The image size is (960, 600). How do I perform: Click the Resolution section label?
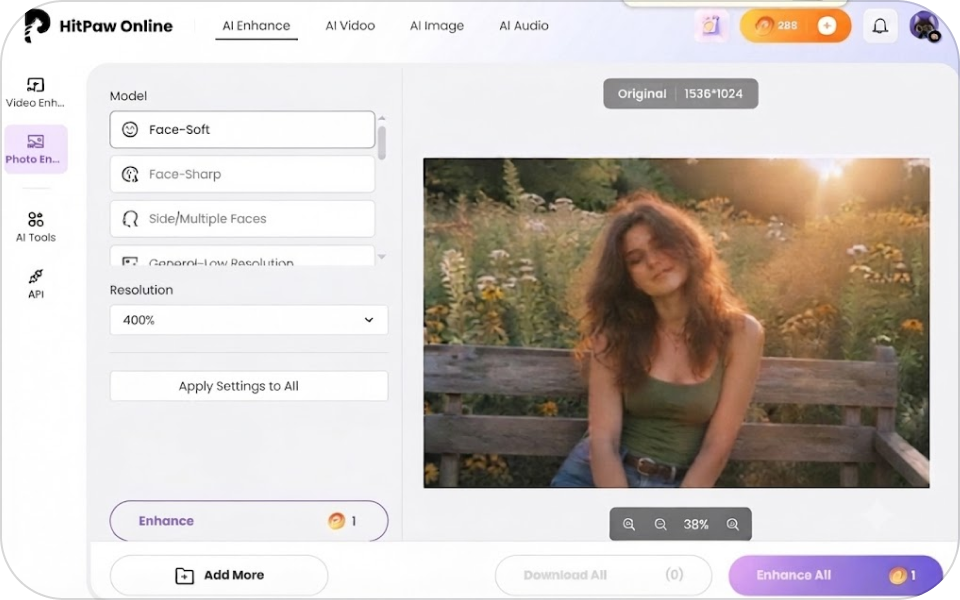141,290
